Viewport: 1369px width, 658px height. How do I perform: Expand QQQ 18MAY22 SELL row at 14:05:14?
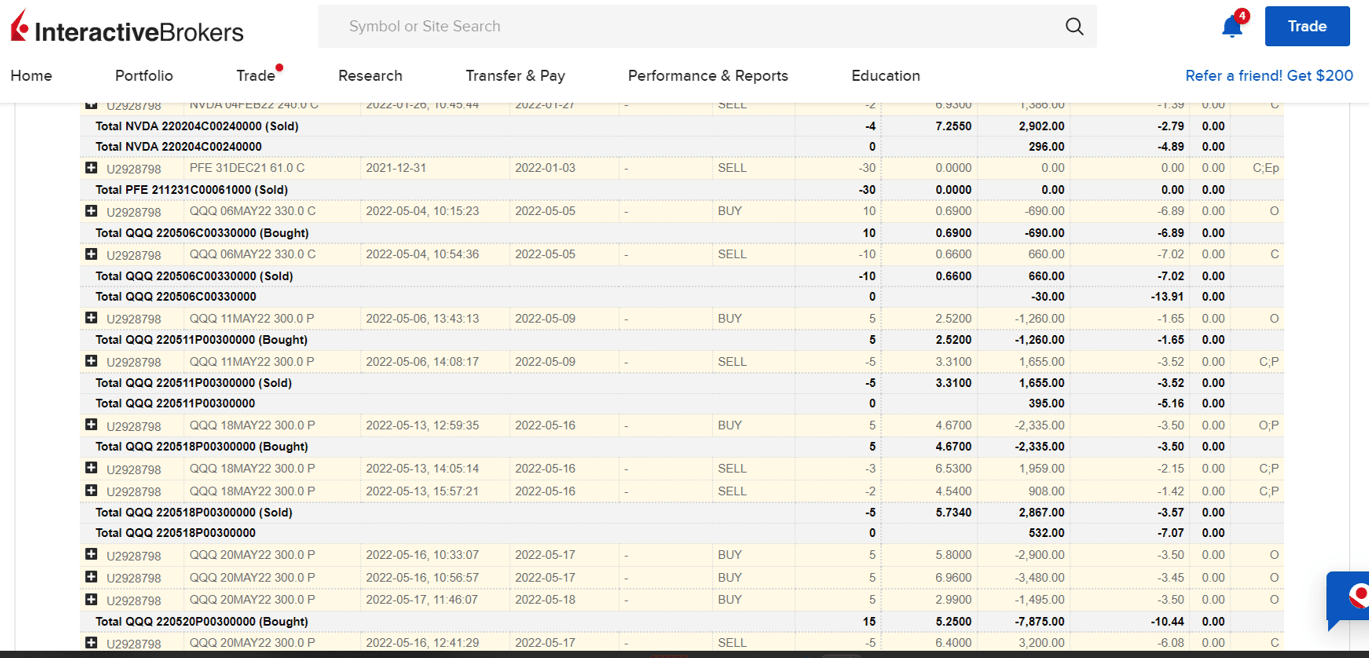coord(91,468)
